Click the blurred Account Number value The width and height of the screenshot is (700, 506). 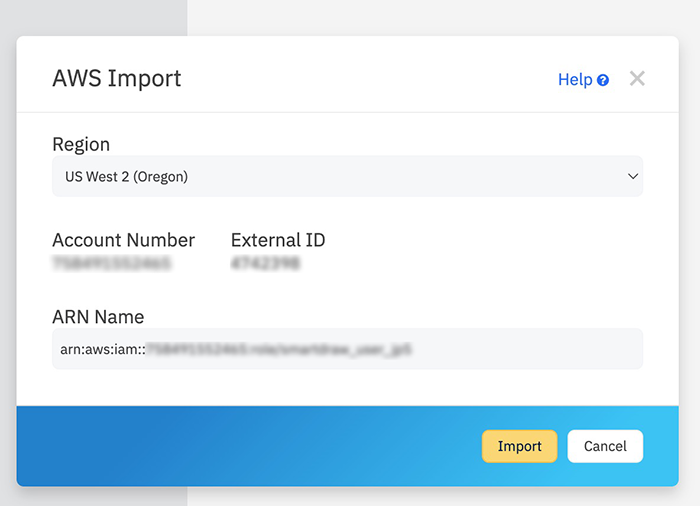111,264
